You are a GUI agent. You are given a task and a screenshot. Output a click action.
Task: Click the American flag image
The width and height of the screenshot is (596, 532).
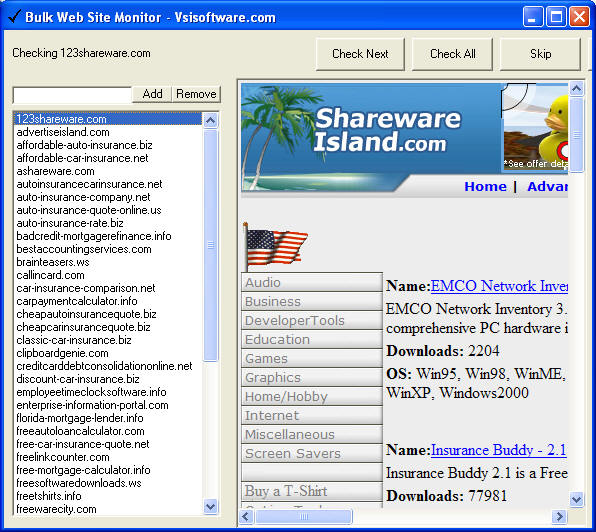coord(275,247)
